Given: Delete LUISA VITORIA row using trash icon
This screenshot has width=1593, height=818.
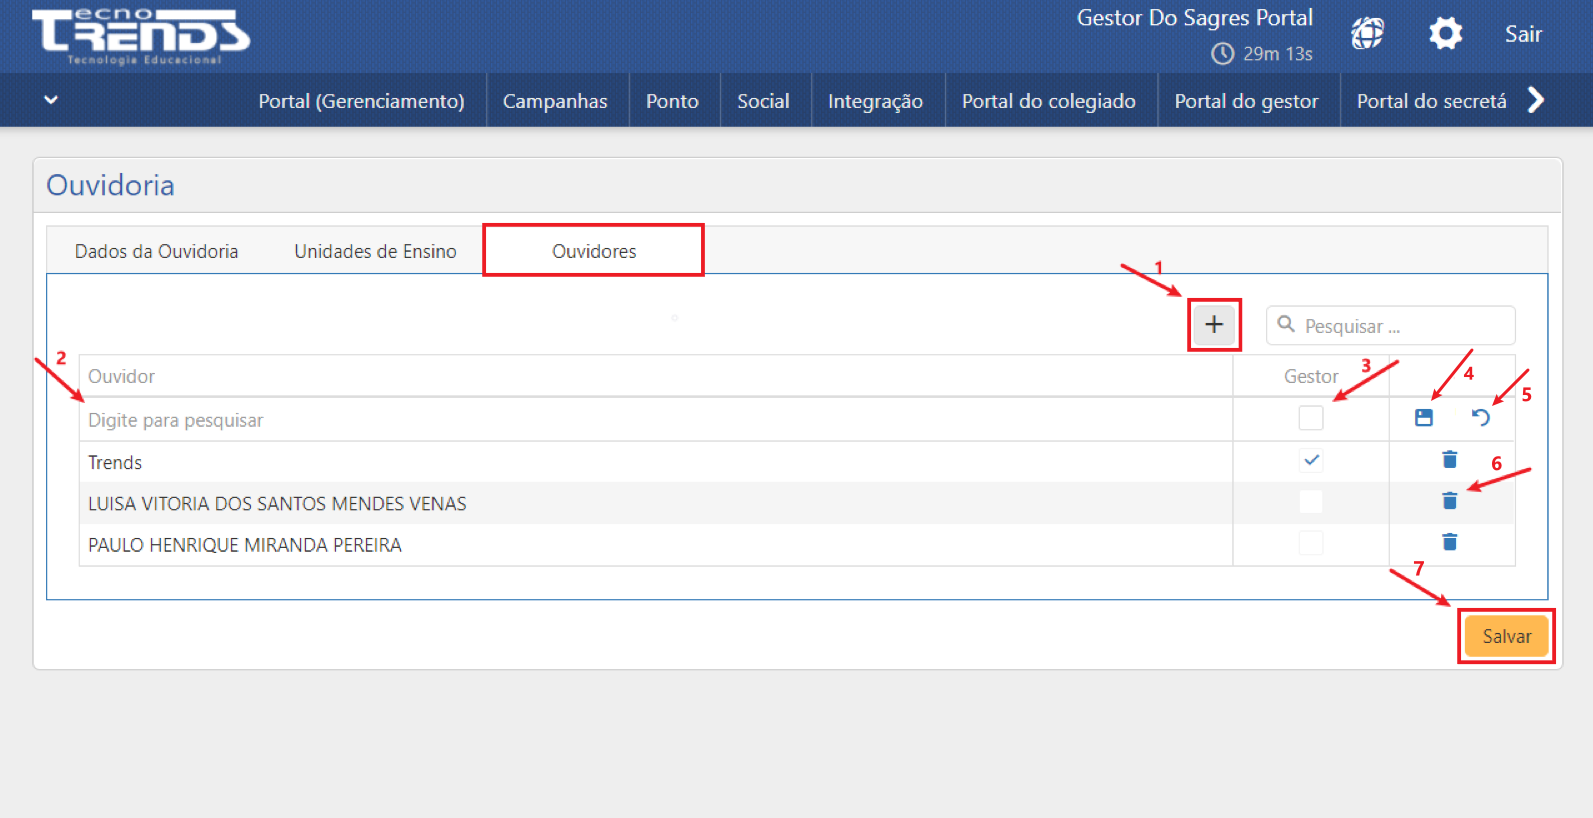Looking at the screenshot, I should 1449,501.
